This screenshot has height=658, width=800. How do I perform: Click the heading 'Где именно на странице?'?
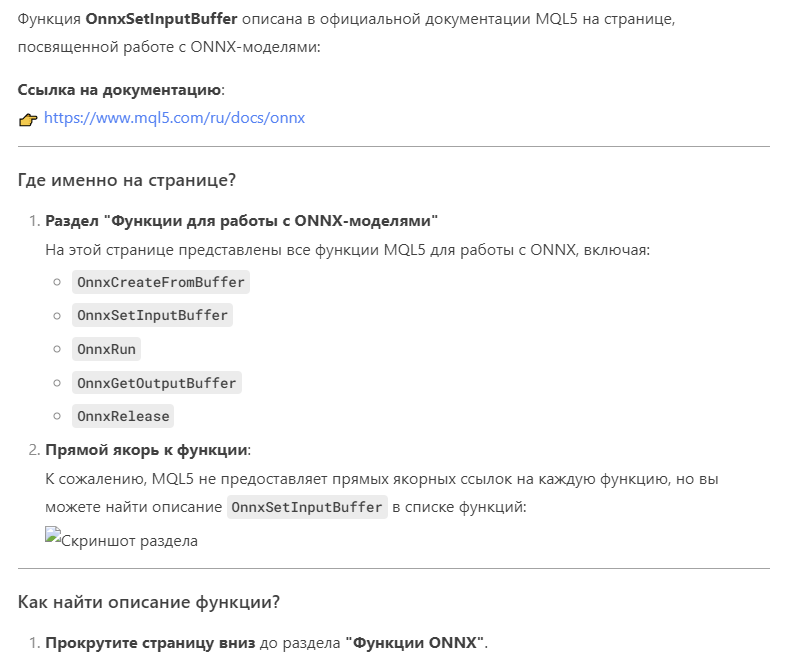127,180
